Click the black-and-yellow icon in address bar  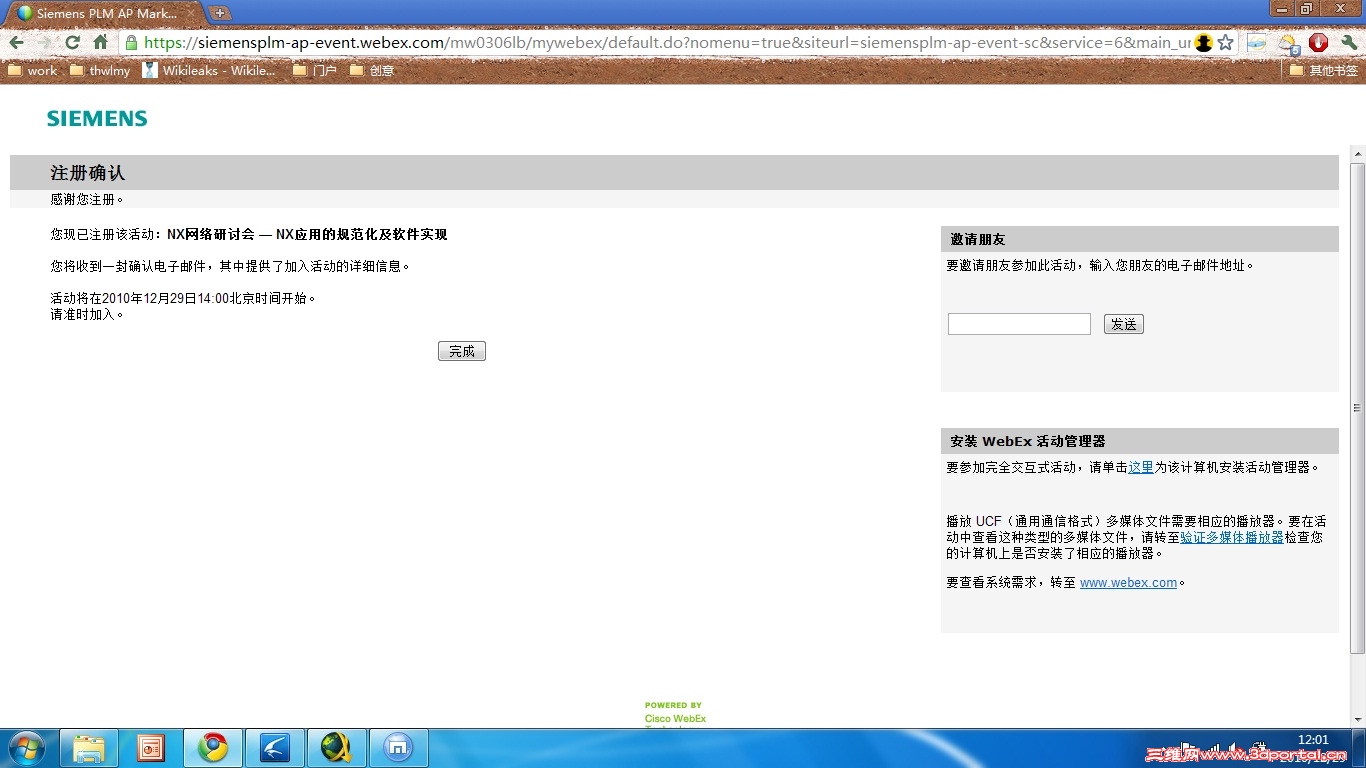[x=1204, y=43]
